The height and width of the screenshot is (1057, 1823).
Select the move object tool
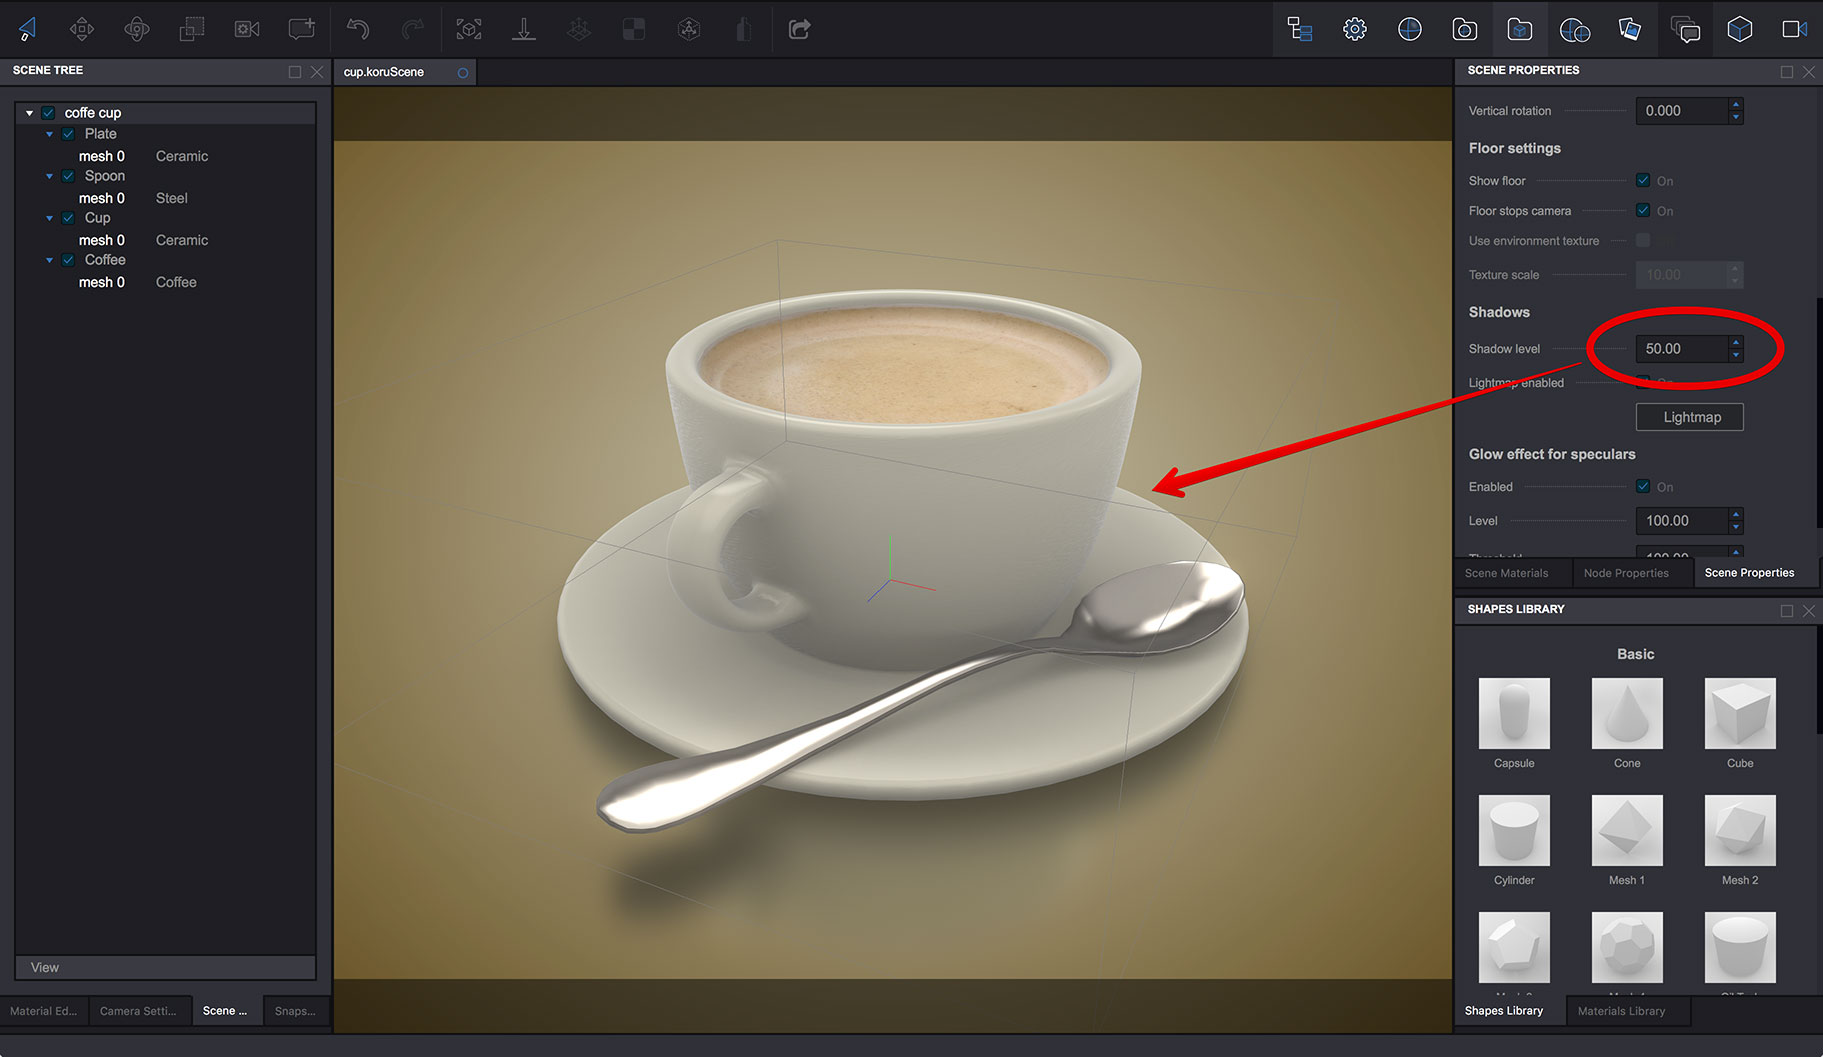click(81, 28)
